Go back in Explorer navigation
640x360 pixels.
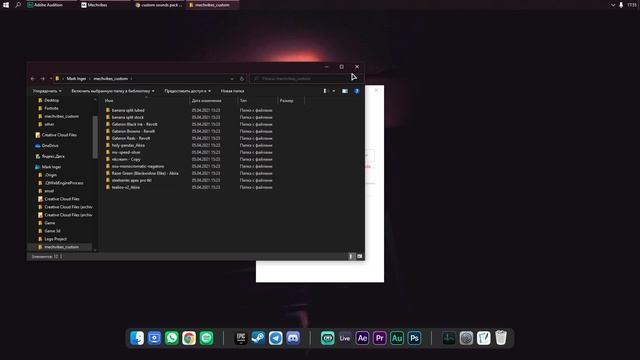pos(33,78)
